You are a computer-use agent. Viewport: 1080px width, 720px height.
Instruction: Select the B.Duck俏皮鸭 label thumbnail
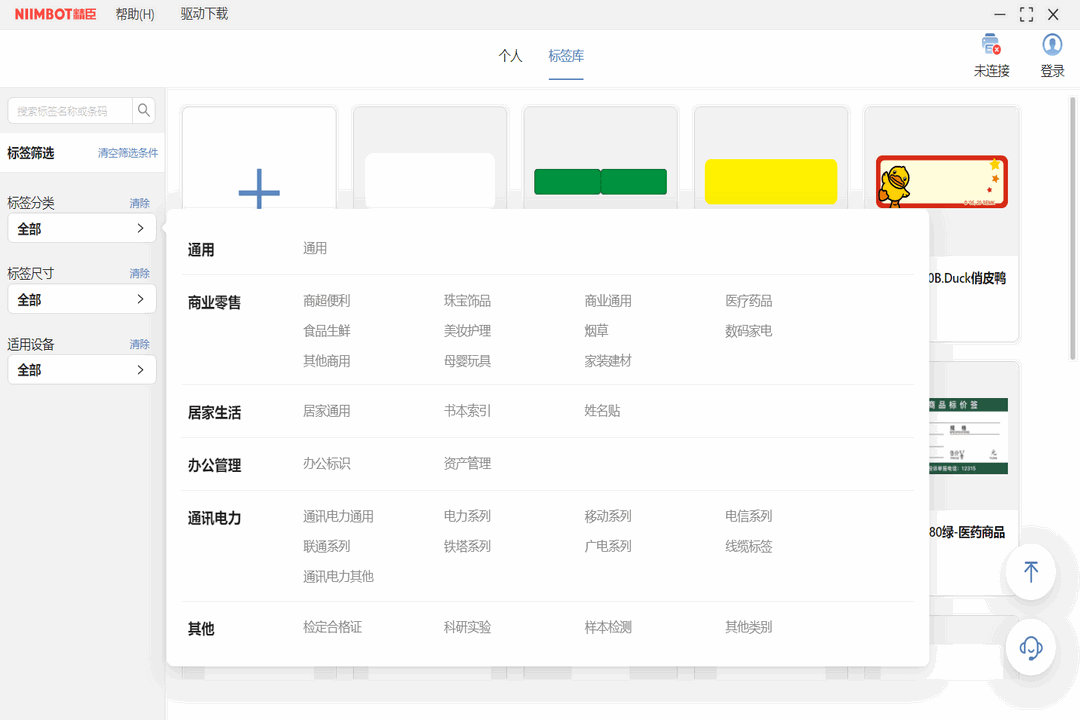941,181
